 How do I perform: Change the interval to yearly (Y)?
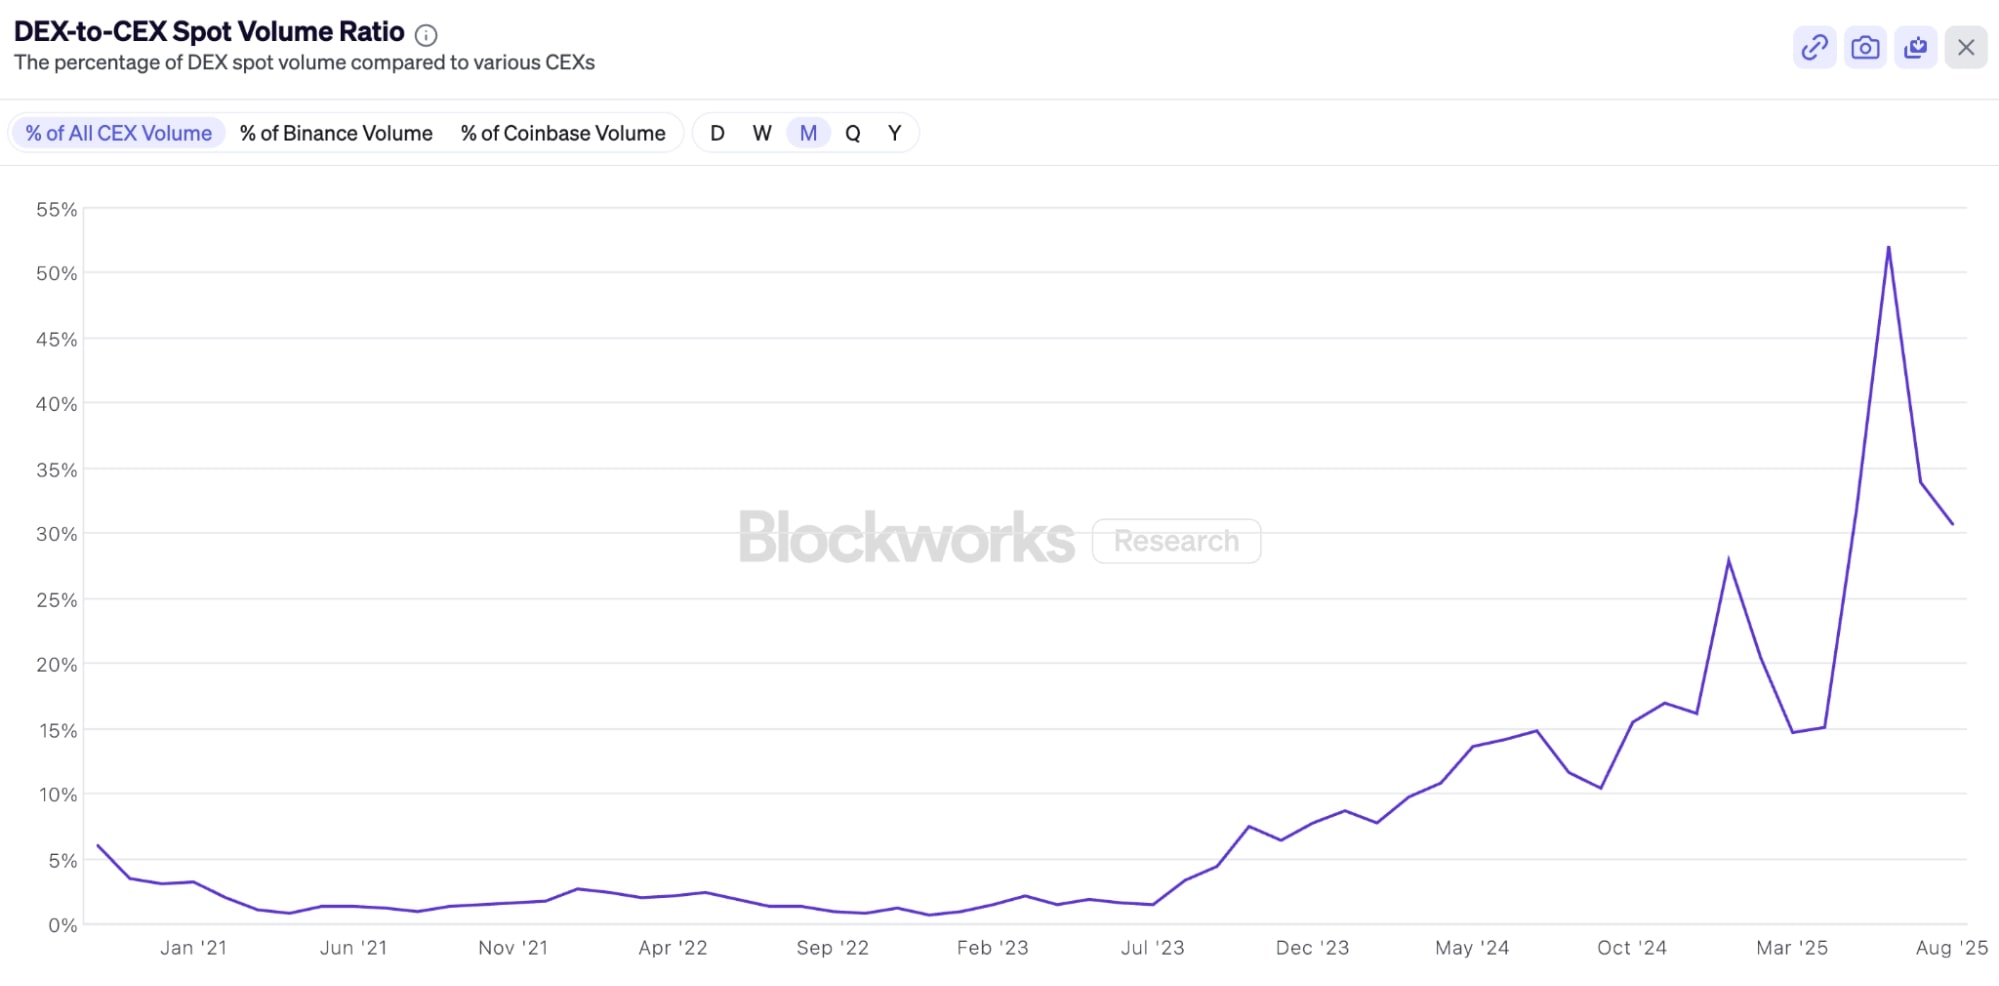click(x=895, y=133)
